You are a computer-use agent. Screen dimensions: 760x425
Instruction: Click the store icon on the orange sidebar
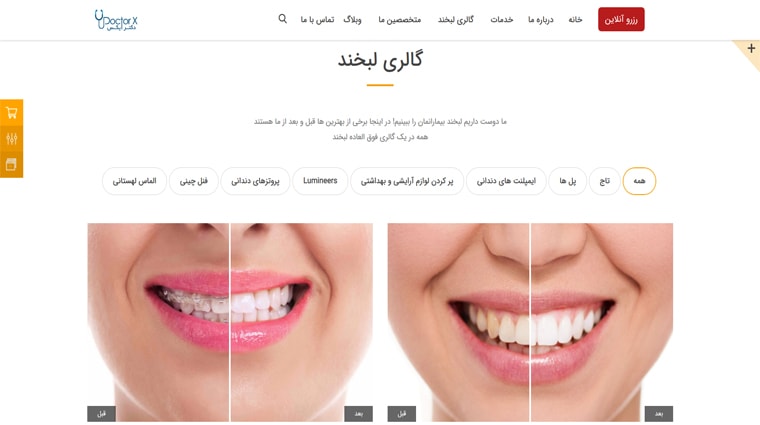click(12, 165)
